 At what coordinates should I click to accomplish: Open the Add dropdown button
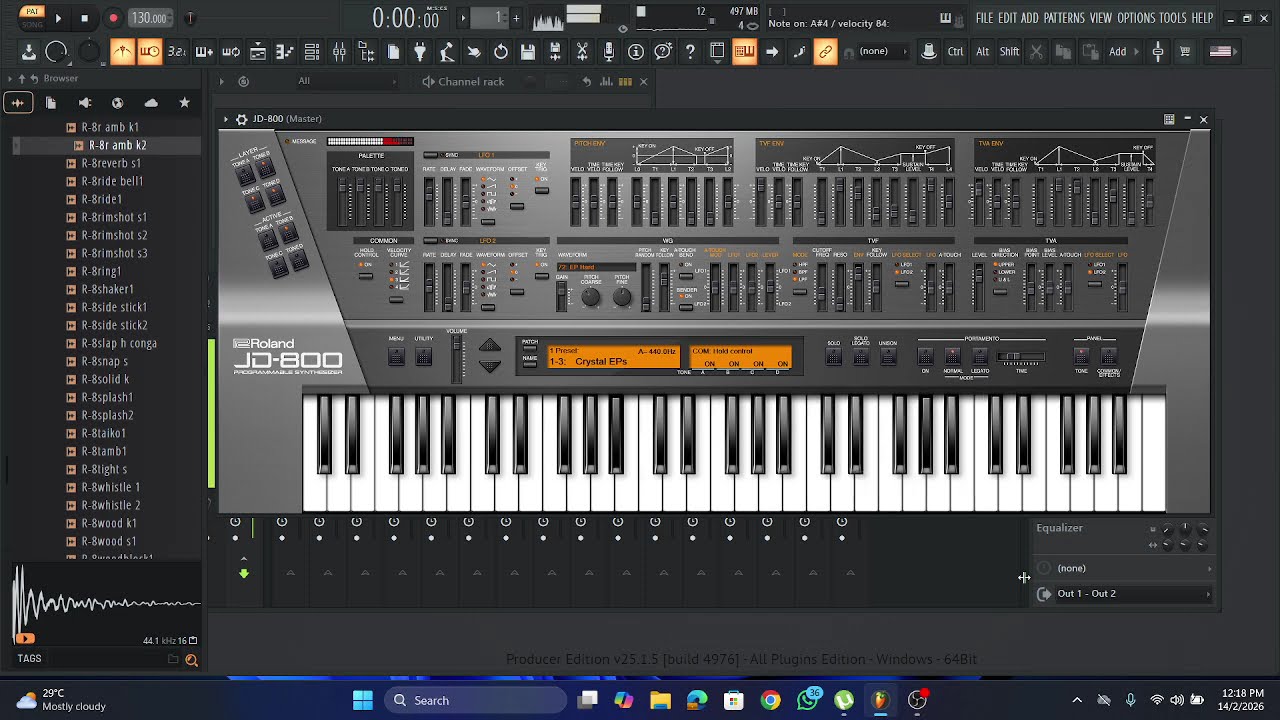[1123, 52]
